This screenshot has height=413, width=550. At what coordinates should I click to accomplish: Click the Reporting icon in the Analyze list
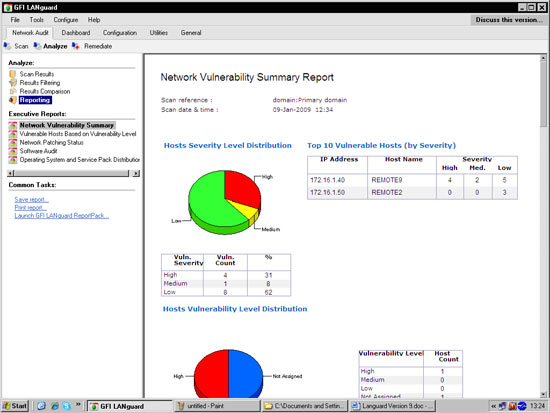(x=13, y=100)
